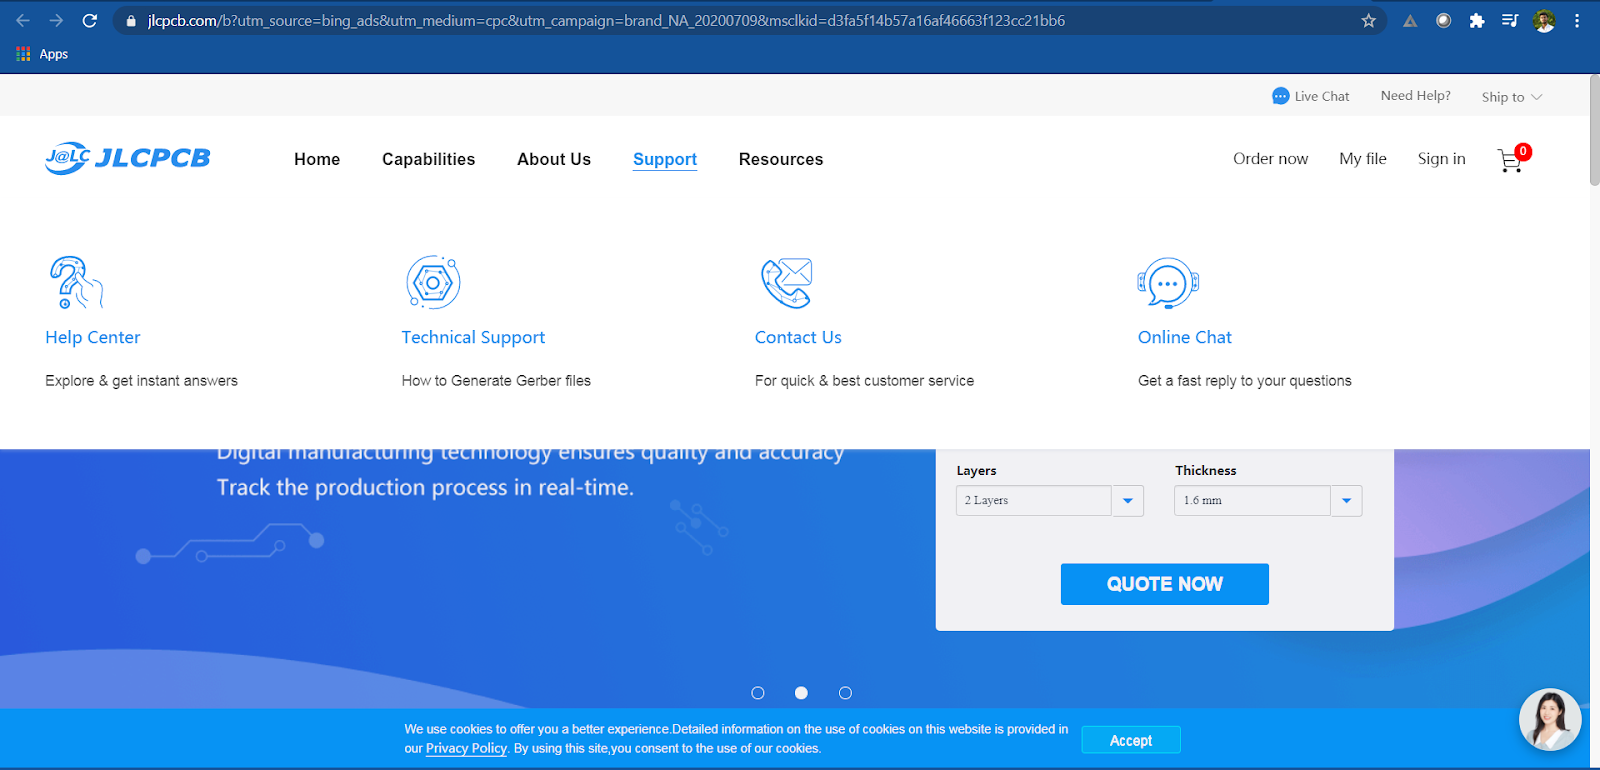Click the Help Center question-mark icon

(x=76, y=282)
